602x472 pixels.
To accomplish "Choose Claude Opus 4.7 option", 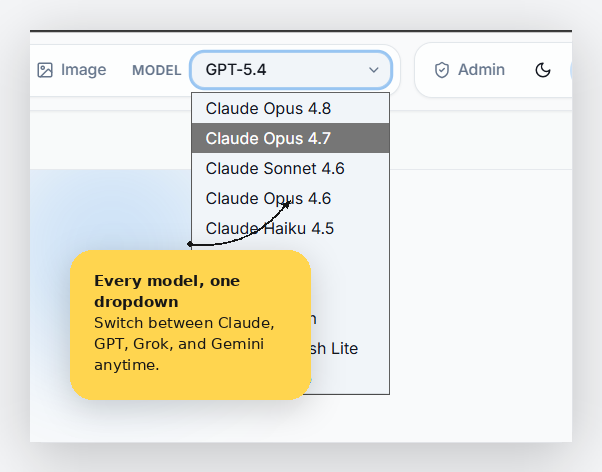I will click(x=291, y=138).
